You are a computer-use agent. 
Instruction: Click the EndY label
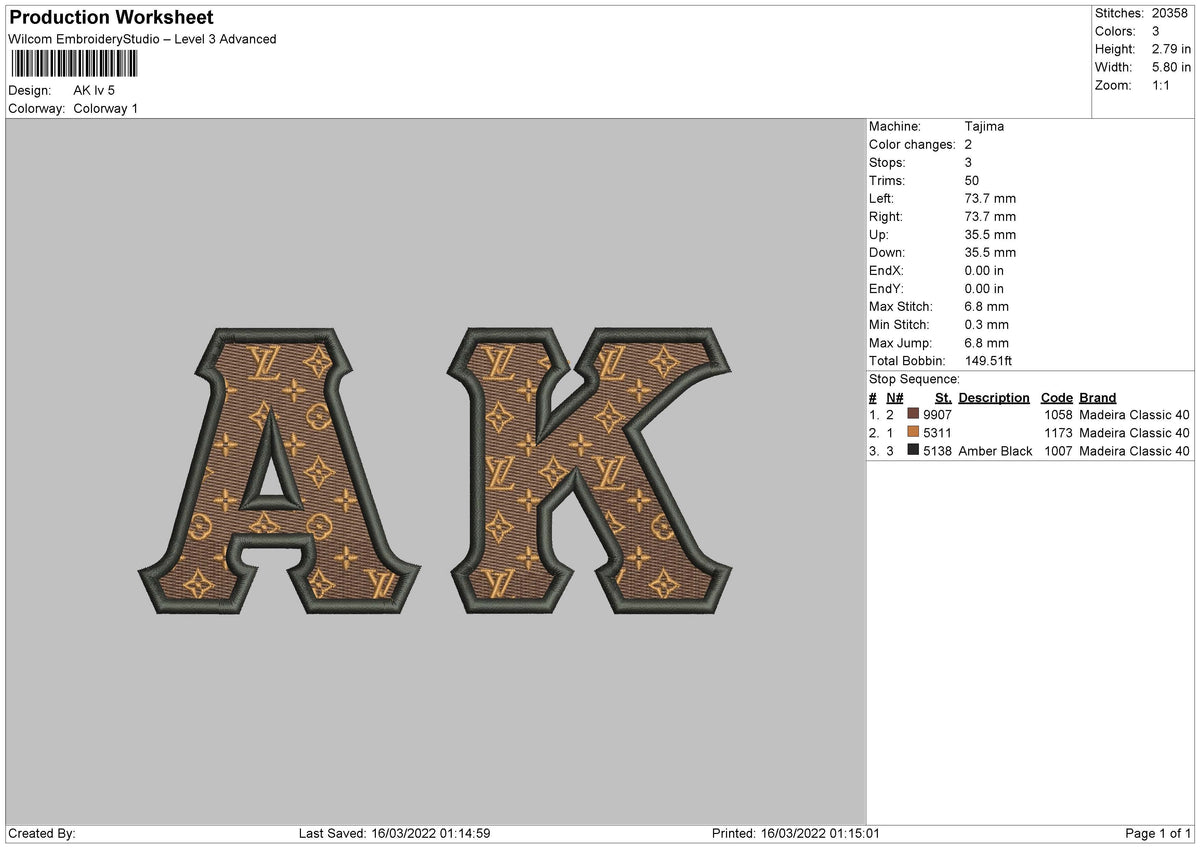coord(886,289)
